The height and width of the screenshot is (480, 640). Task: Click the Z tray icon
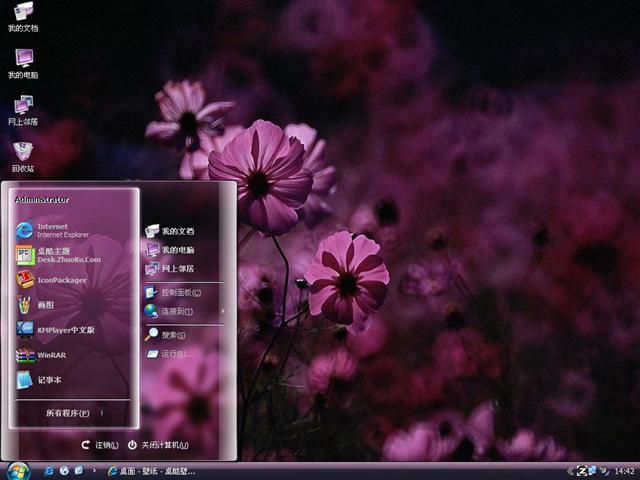pos(582,471)
